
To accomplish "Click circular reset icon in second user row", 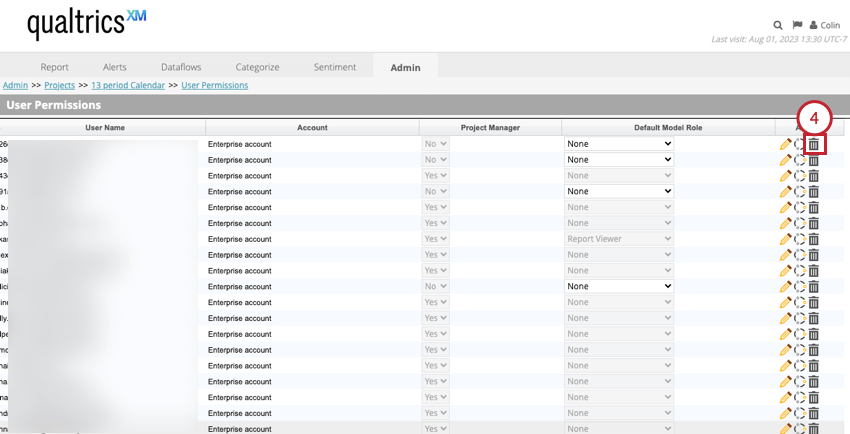I will click(799, 160).
